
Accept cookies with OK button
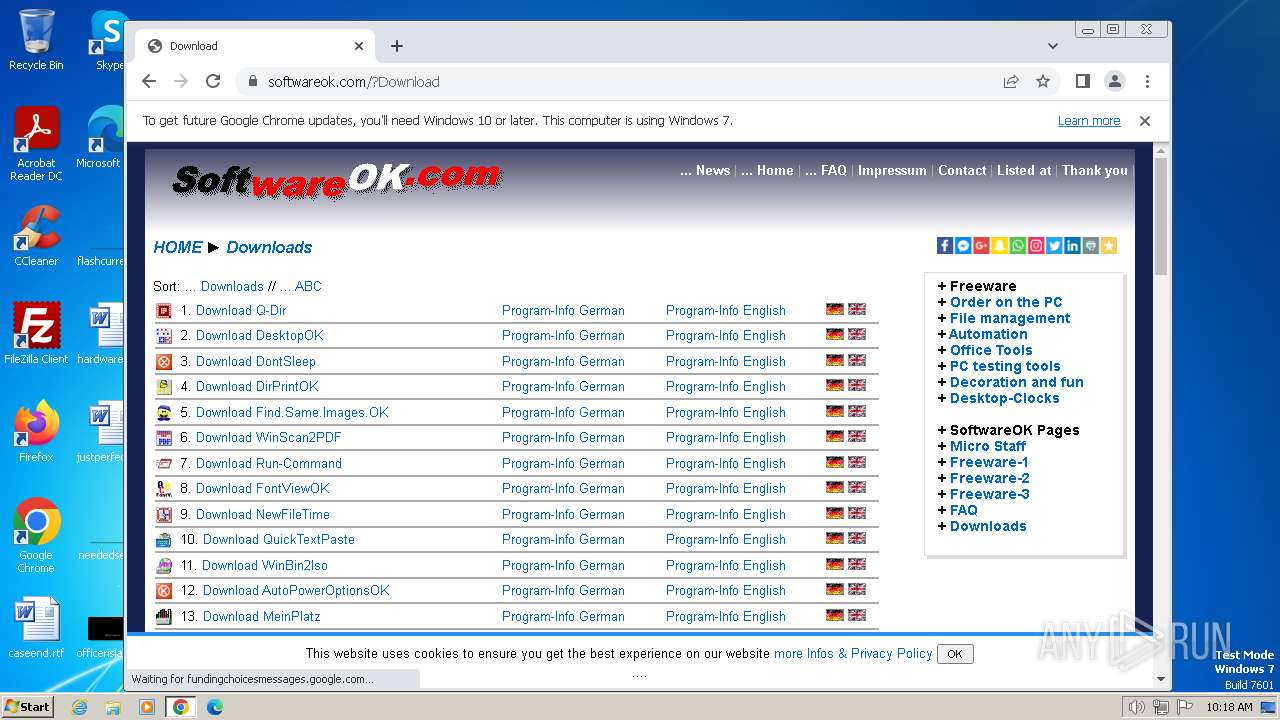click(955, 654)
